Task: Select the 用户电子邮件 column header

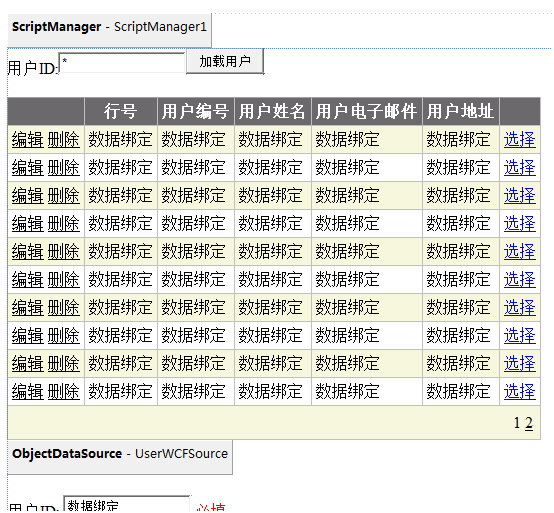Action: [366, 111]
